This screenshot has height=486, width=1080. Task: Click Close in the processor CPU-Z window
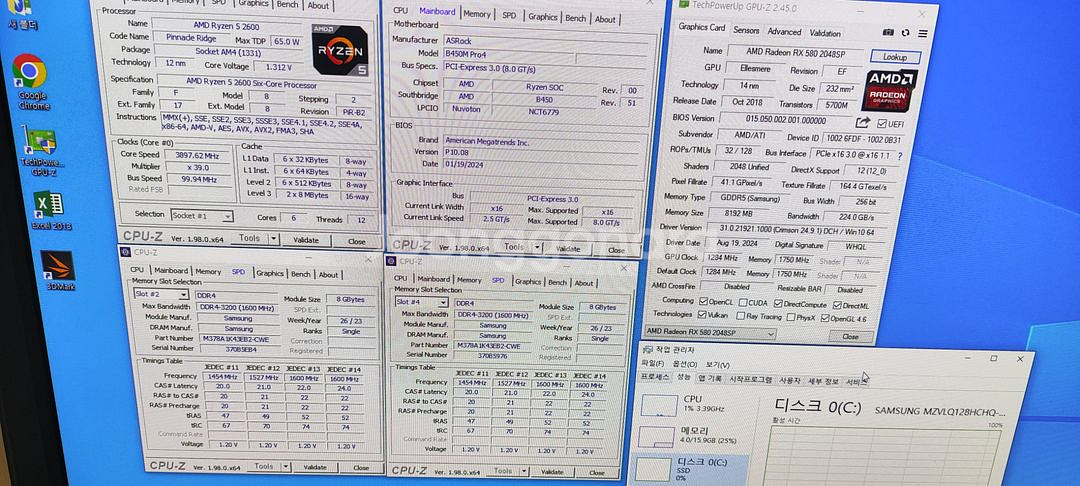click(x=356, y=242)
